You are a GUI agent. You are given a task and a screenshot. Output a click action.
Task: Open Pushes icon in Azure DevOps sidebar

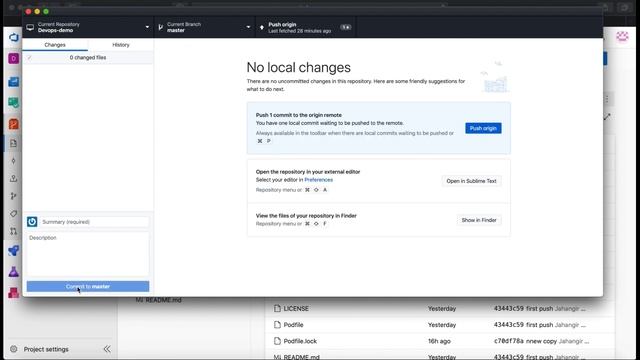pyautogui.click(x=13, y=178)
